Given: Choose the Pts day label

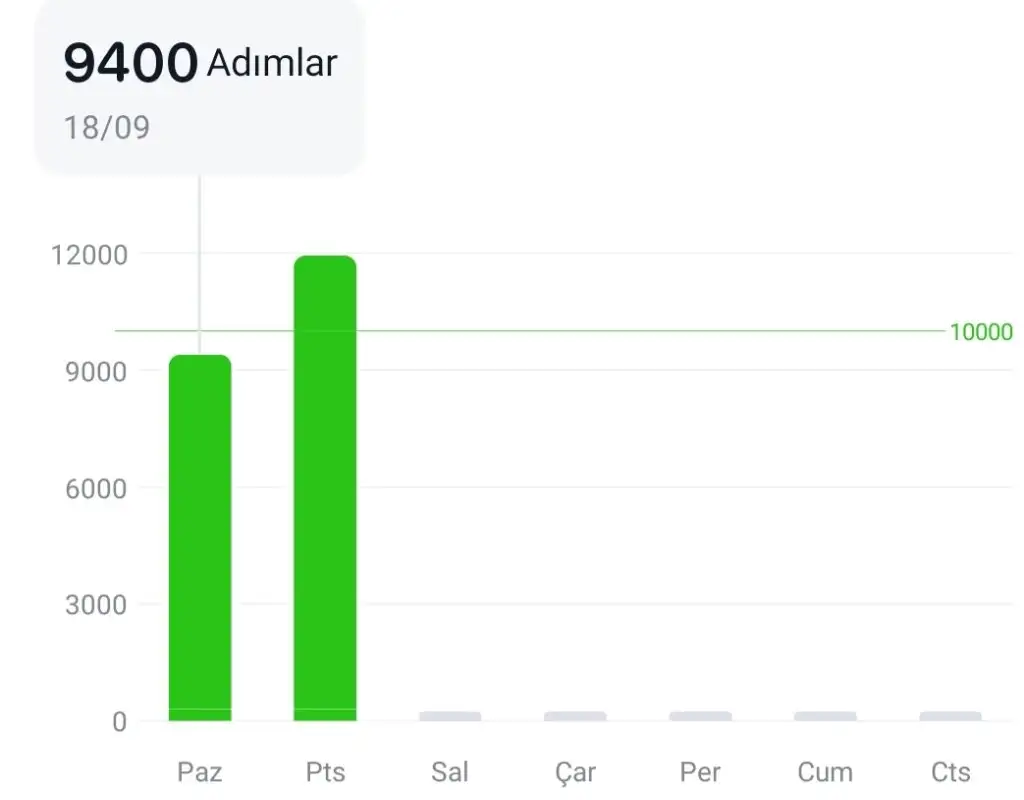Looking at the screenshot, I should click(325, 772).
